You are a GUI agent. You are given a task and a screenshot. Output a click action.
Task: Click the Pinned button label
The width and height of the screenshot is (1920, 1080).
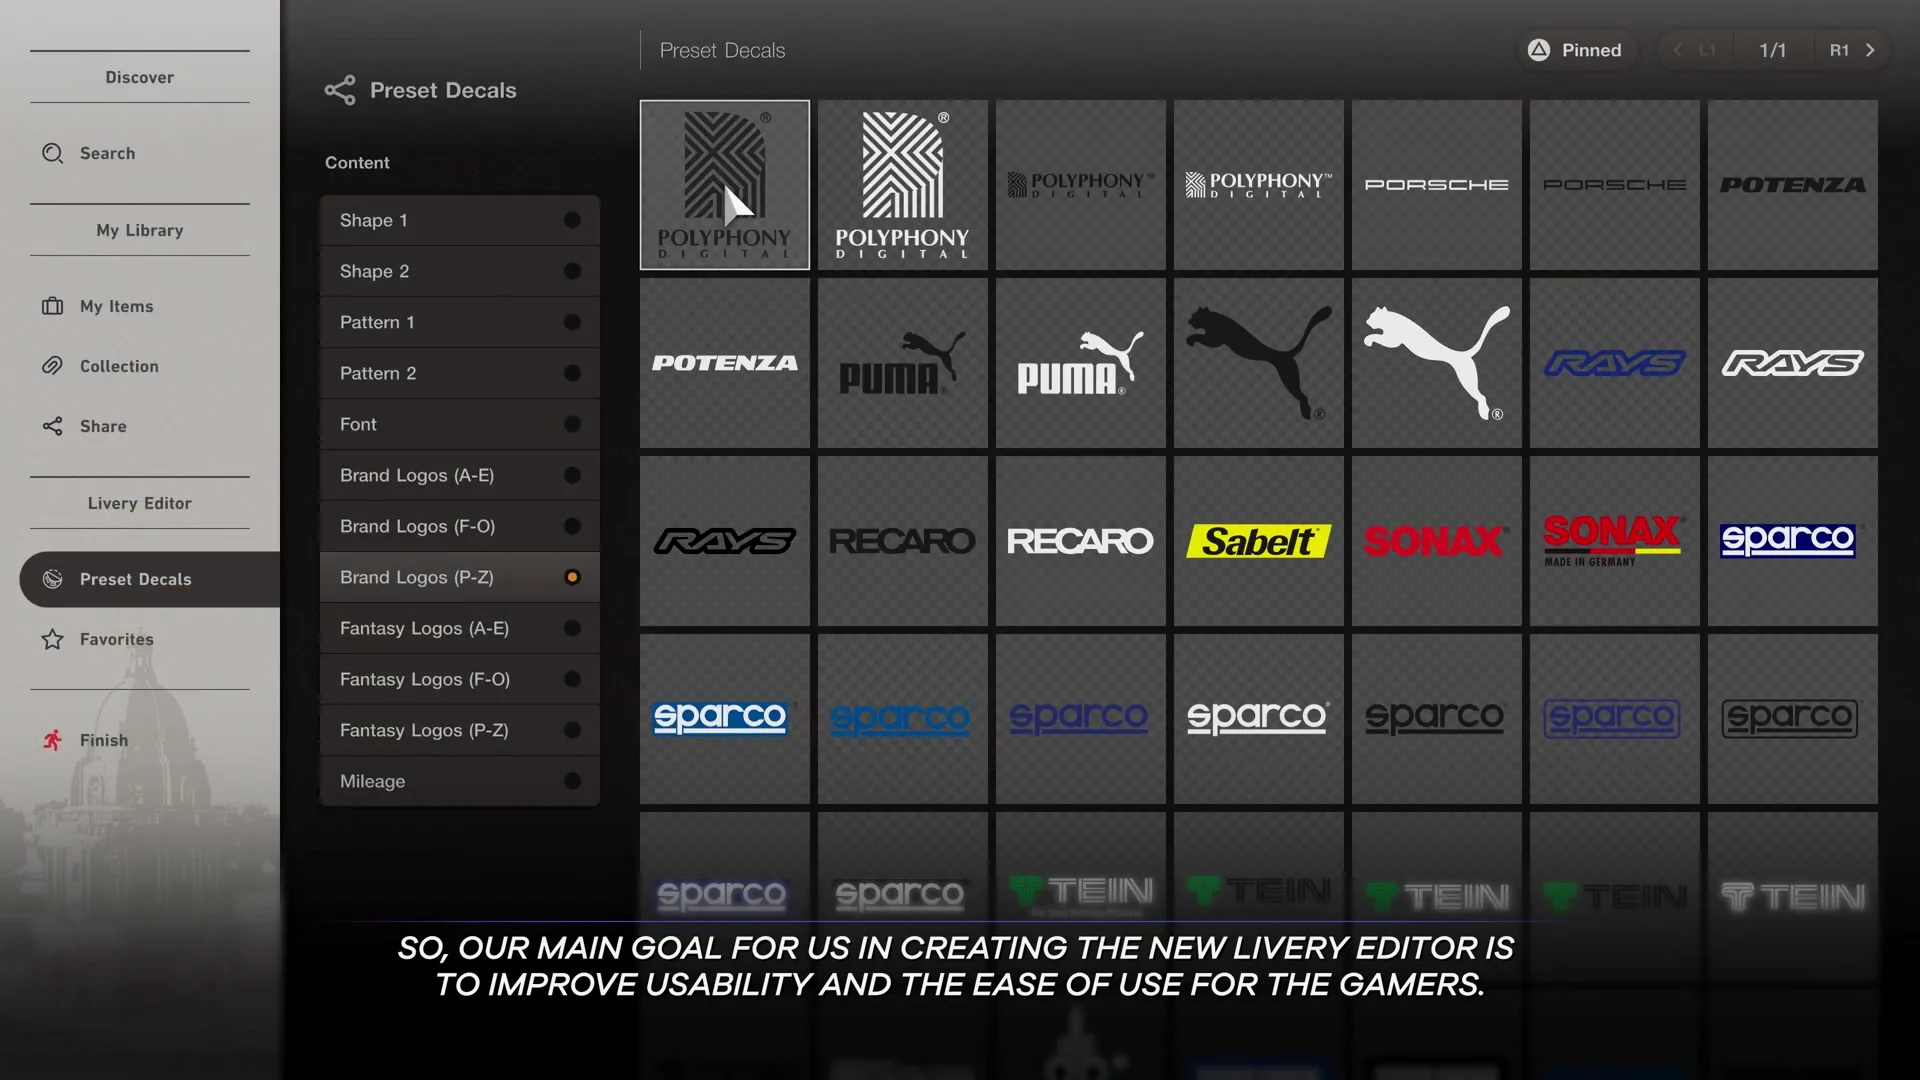[1592, 50]
